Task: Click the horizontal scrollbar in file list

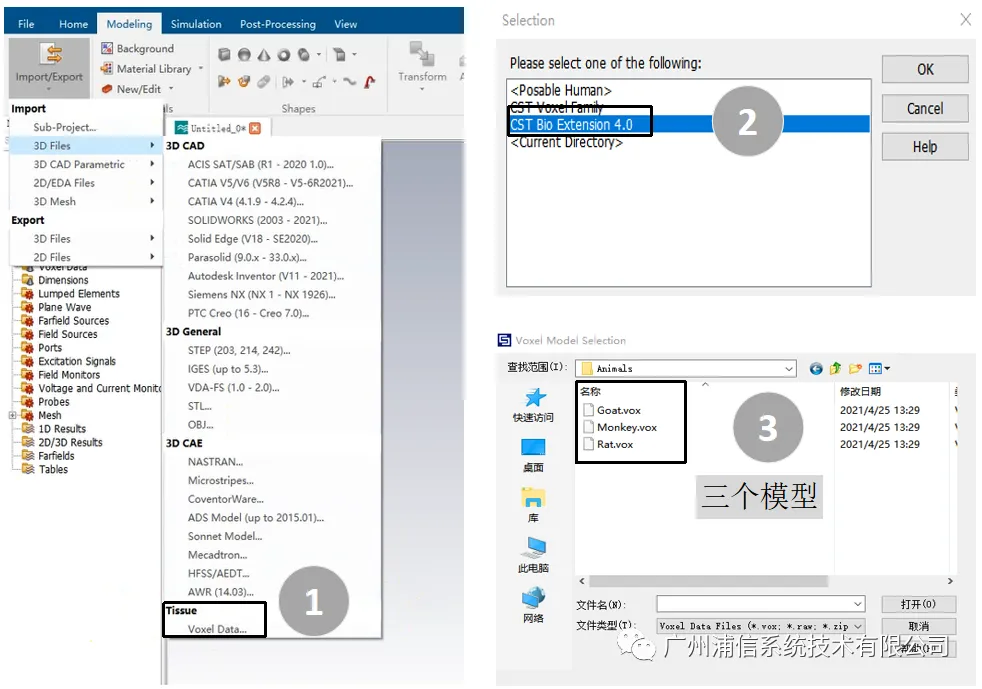Action: pyautogui.click(x=708, y=581)
